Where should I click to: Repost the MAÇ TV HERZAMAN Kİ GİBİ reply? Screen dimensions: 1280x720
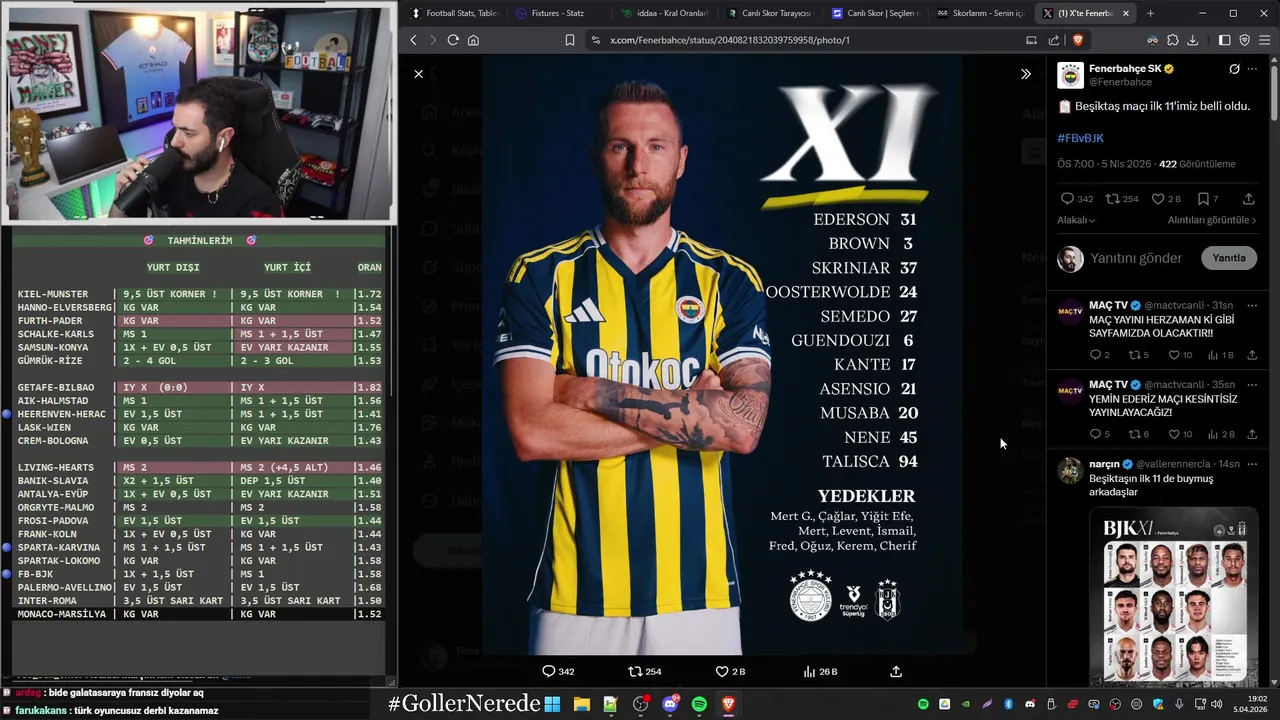[x=1134, y=355]
